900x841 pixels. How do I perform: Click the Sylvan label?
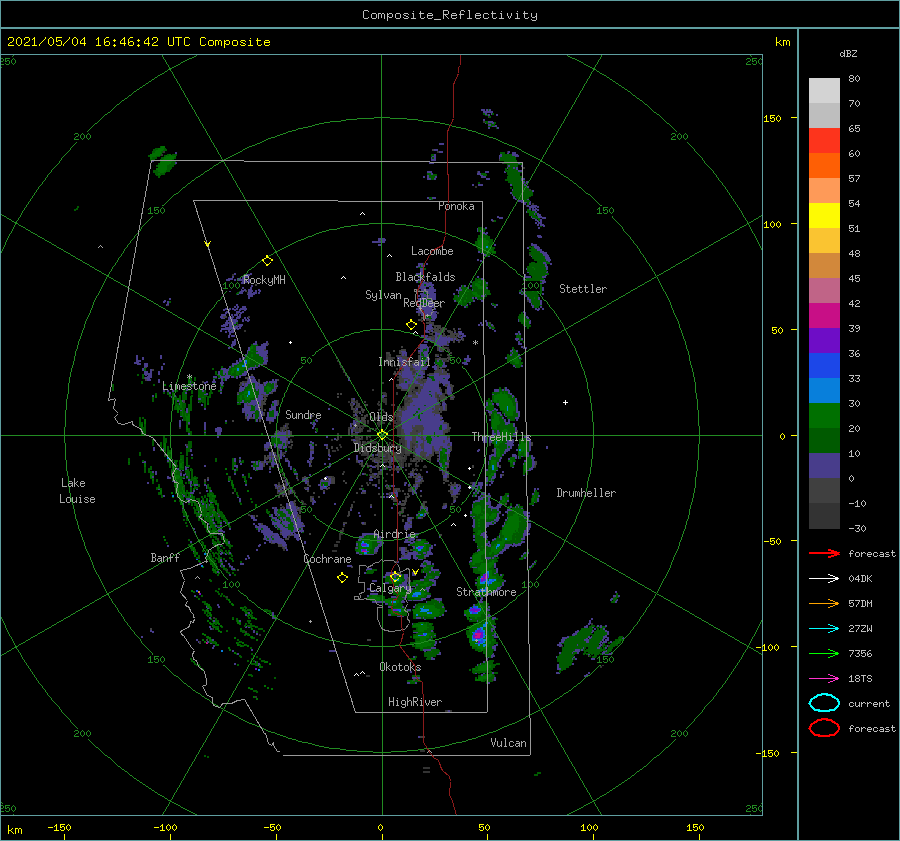[x=383, y=295]
